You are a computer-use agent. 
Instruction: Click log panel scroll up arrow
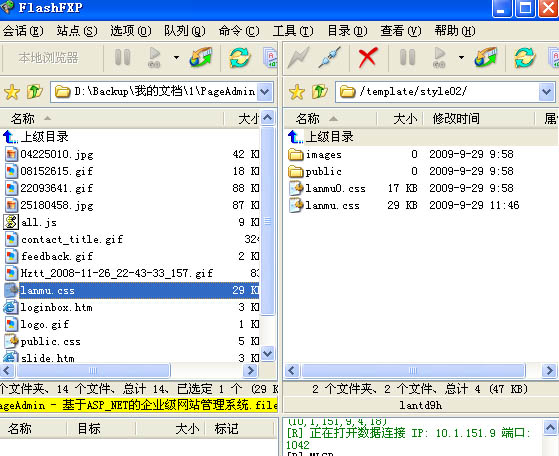coord(550,428)
